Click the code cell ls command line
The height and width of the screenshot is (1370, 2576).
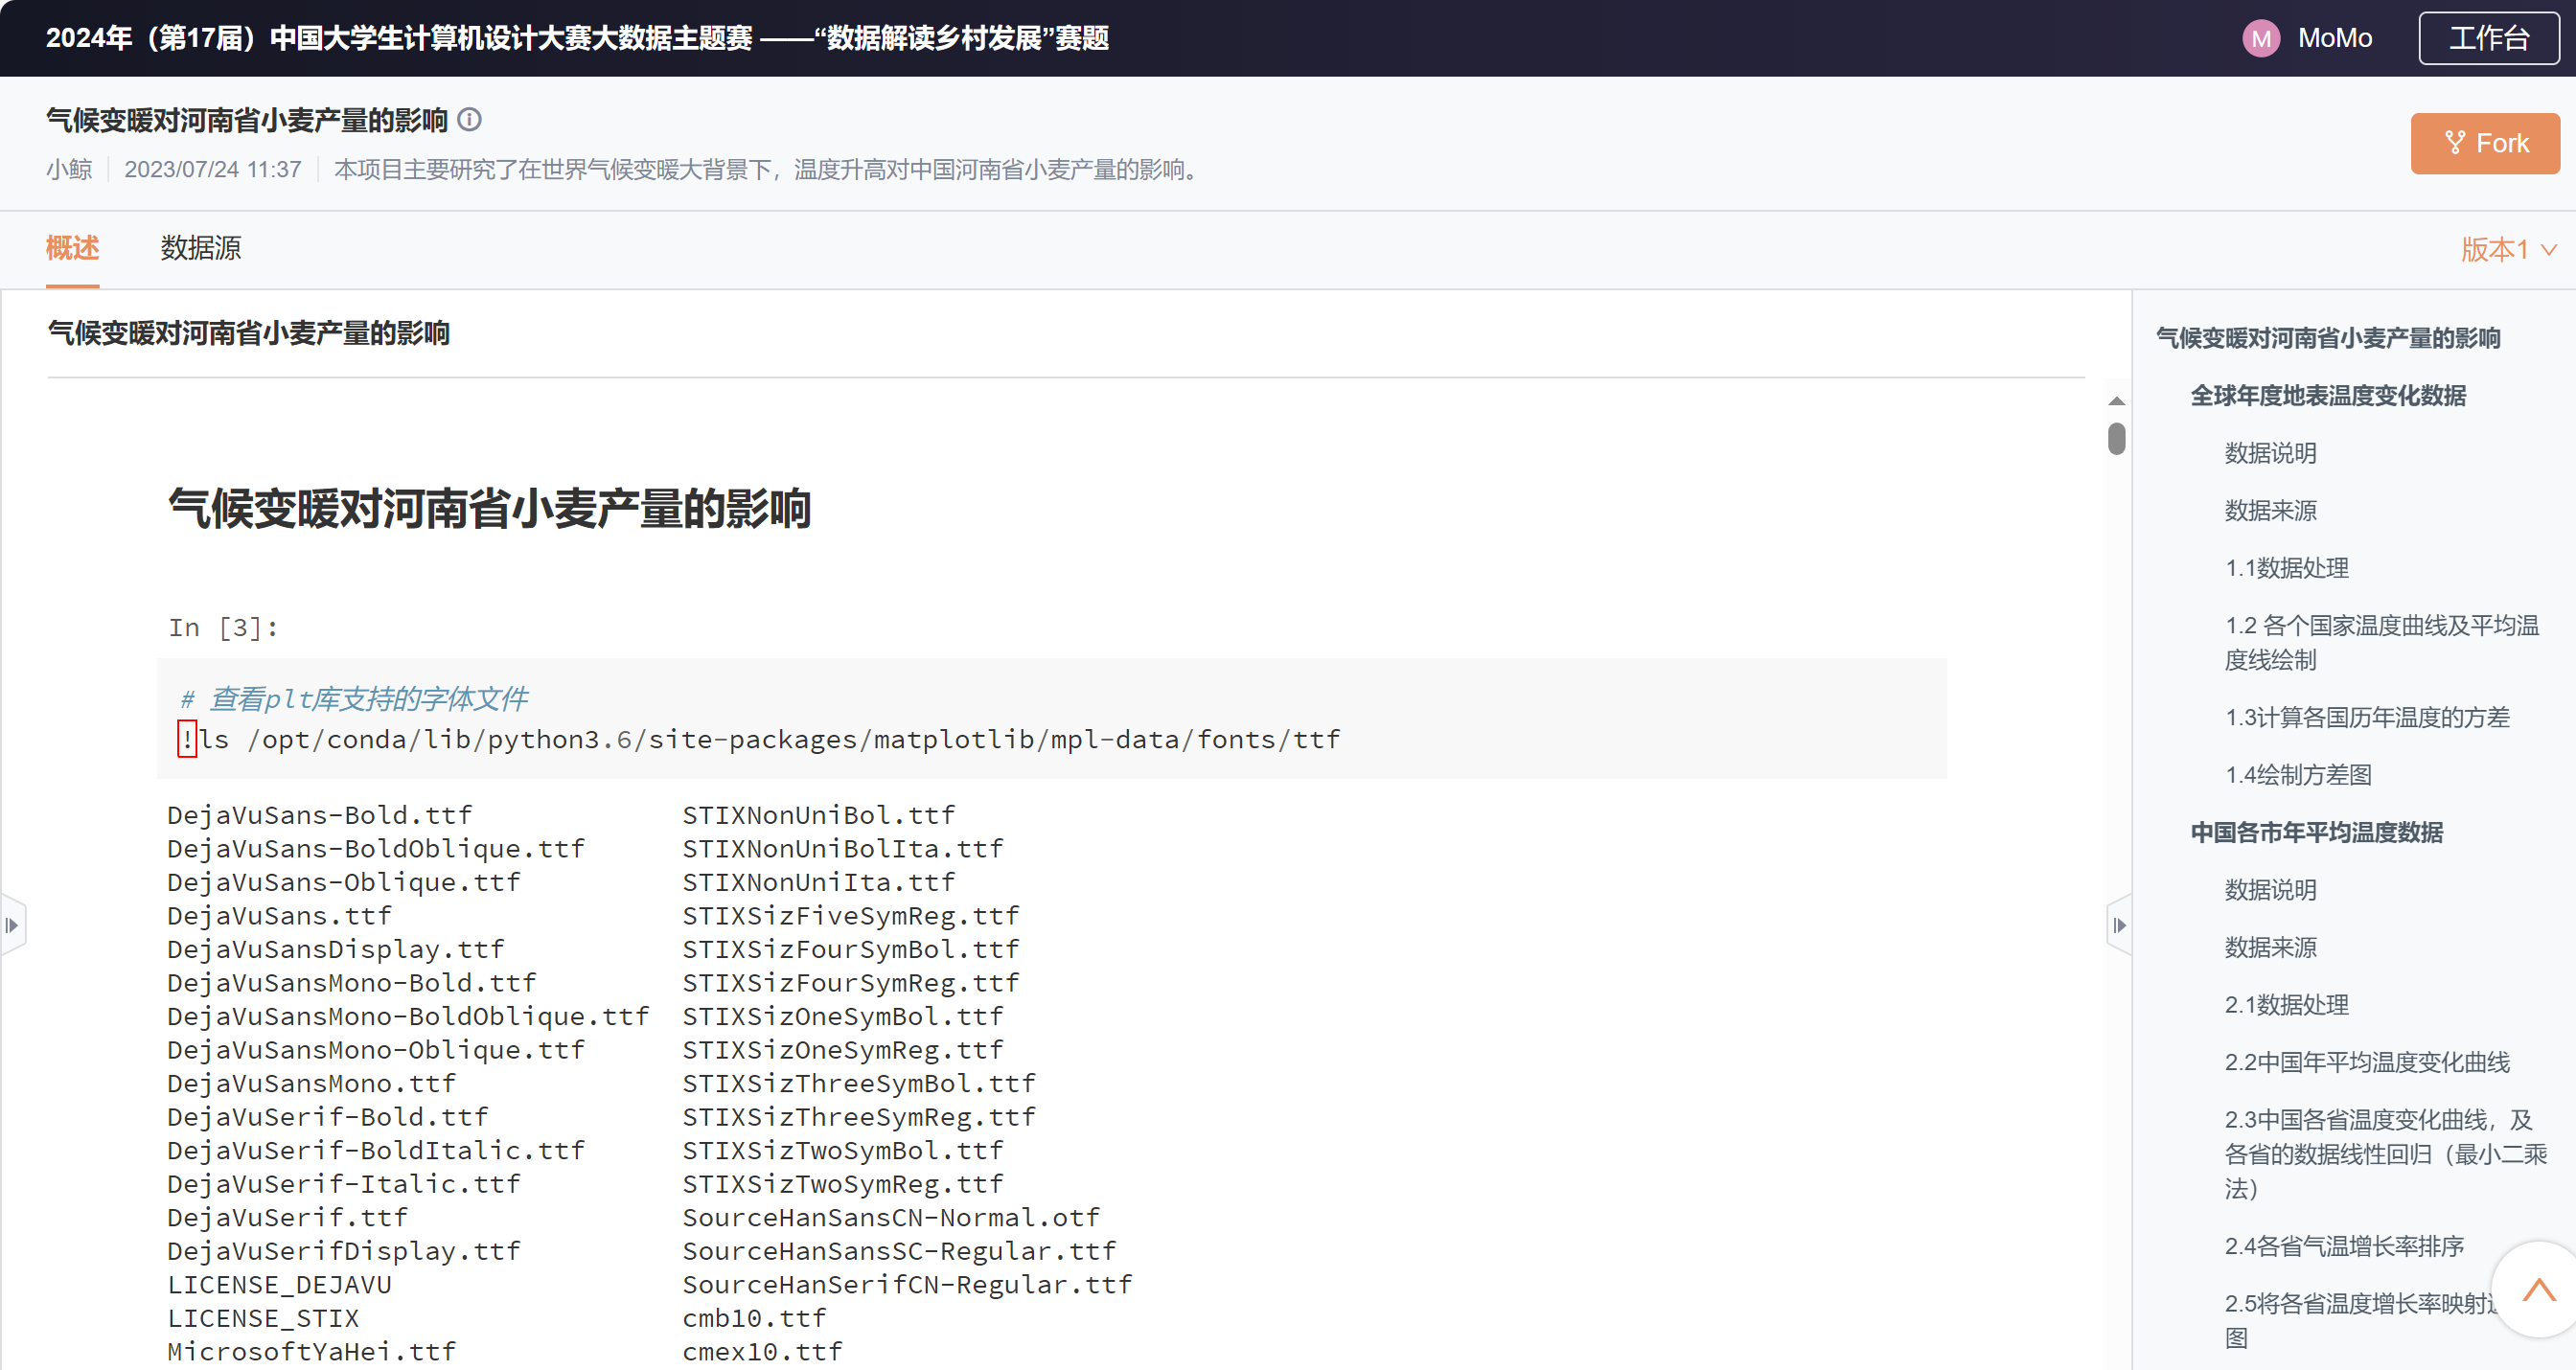click(760, 739)
